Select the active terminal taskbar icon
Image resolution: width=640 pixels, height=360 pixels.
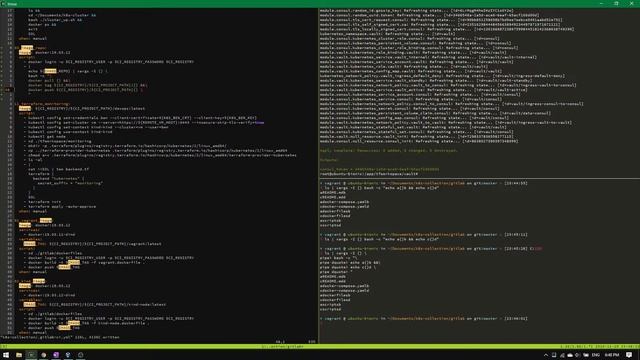(31, 355)
